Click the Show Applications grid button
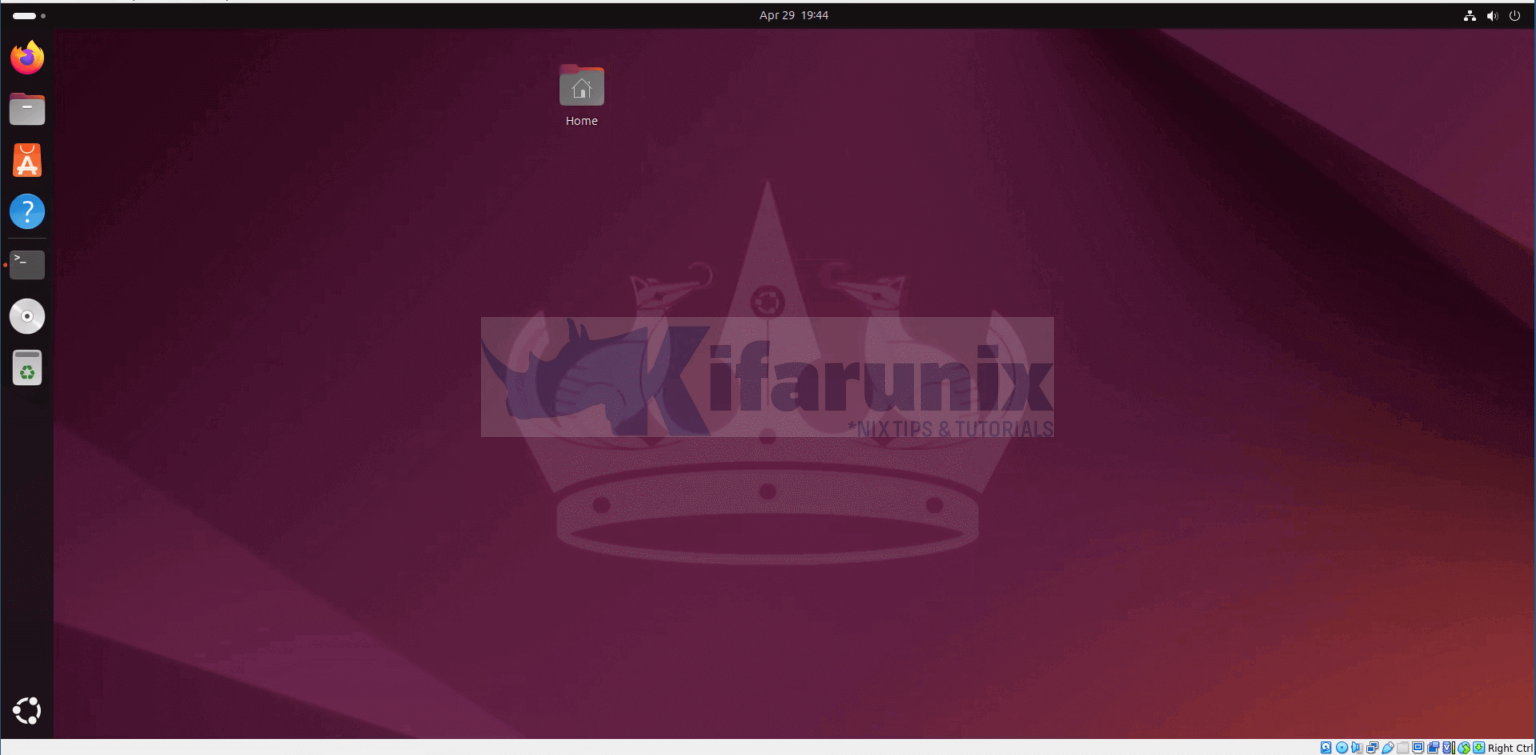Screen dimensions: 1536x755 pyautogui.click(x=27, y=710)
